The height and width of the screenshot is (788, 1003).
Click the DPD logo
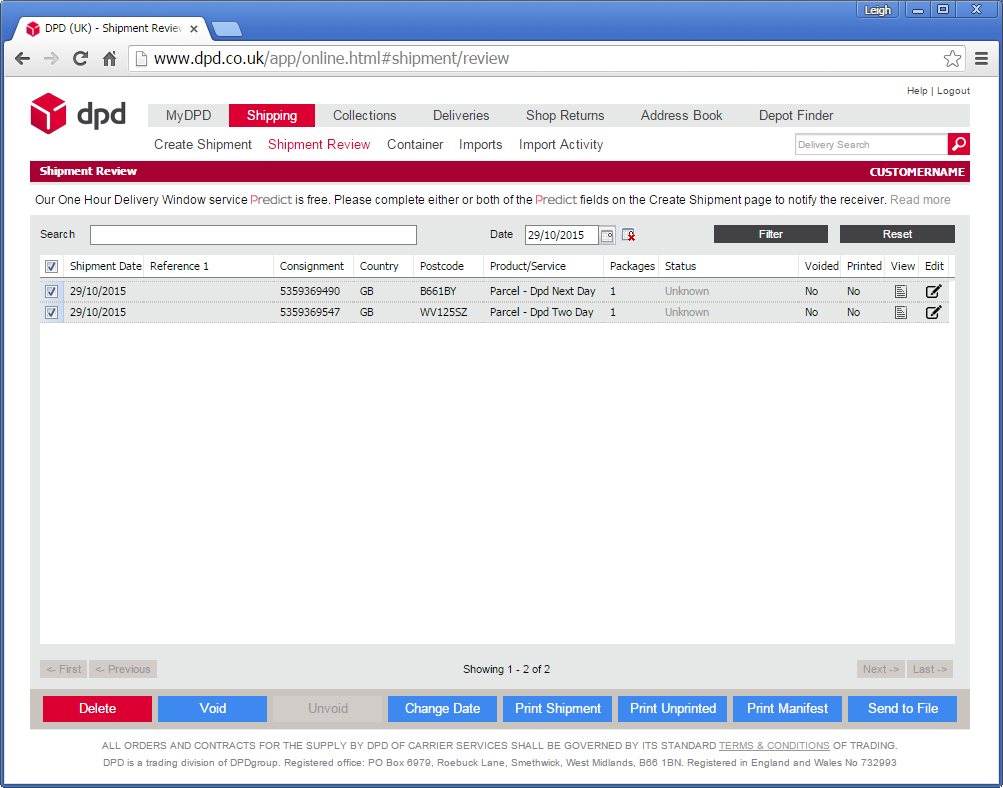click(x=78, y=114)
